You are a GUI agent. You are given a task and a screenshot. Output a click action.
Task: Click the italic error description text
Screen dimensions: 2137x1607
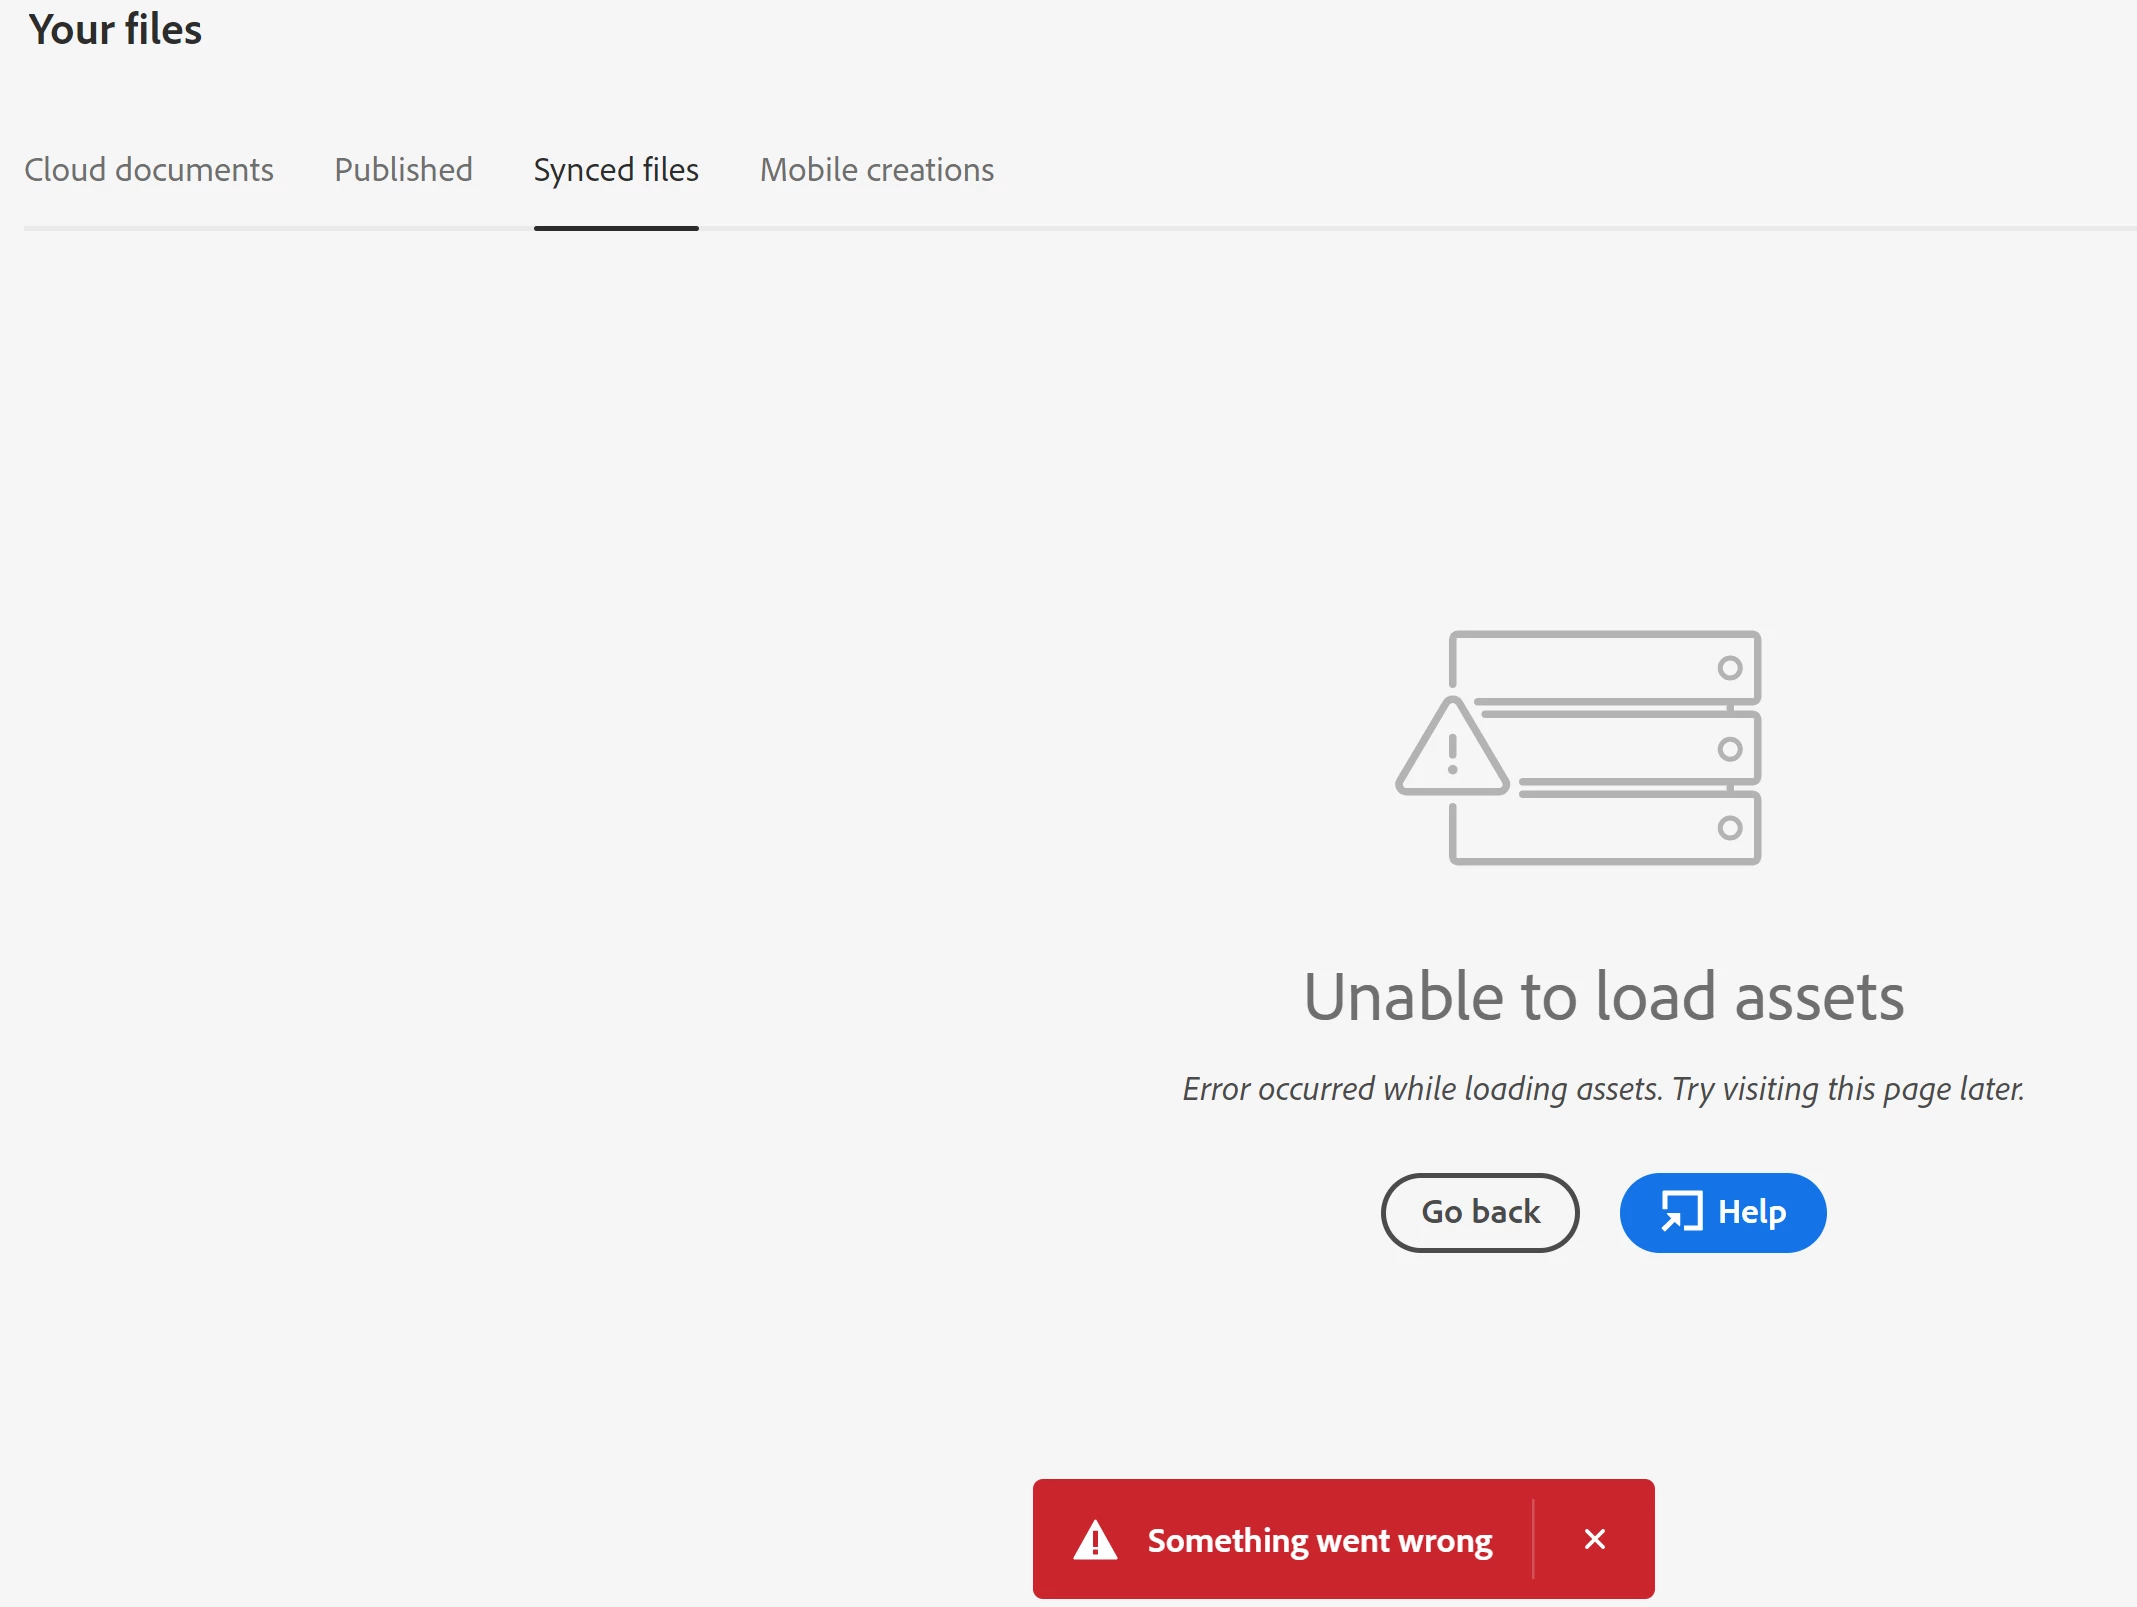tap(1603, 1089)
